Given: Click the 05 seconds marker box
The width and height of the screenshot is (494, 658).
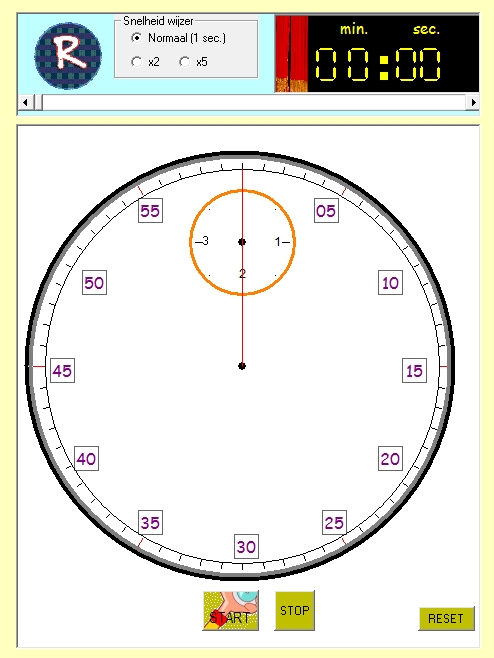Looking at the screenshot, I should tap(326, 211).
